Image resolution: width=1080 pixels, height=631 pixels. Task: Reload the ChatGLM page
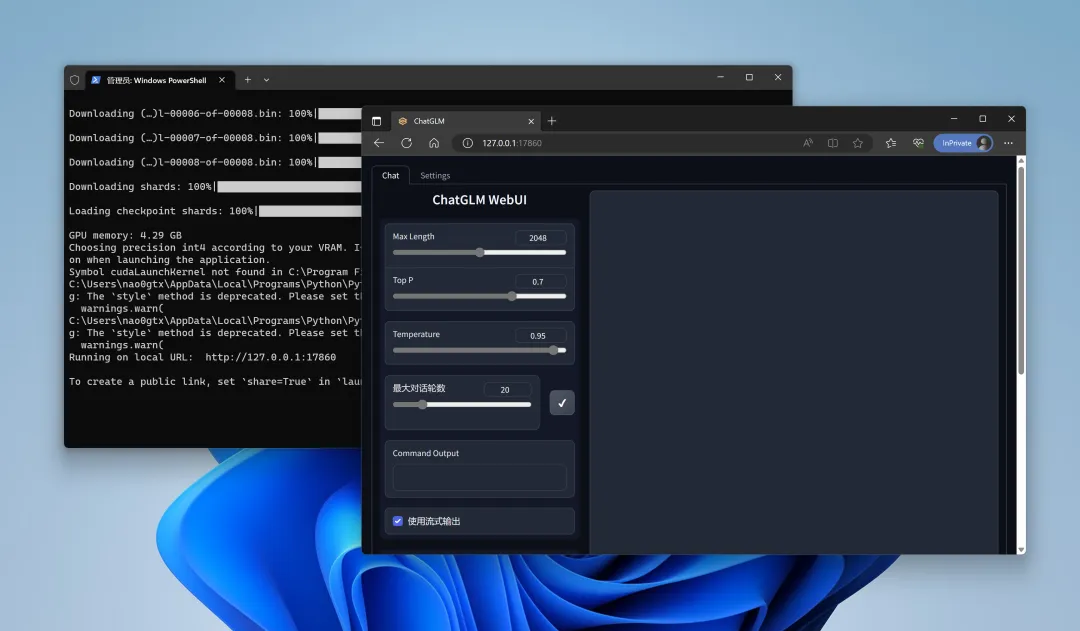[x=406, y=143]
